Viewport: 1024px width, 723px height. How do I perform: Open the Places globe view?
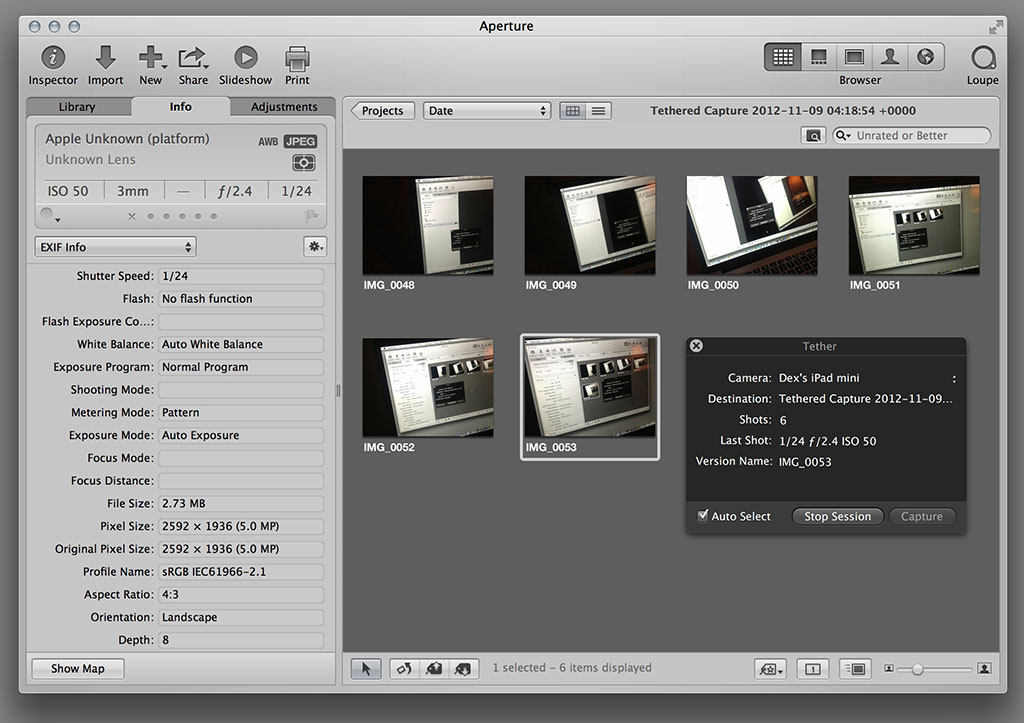[x=925, y=57]
